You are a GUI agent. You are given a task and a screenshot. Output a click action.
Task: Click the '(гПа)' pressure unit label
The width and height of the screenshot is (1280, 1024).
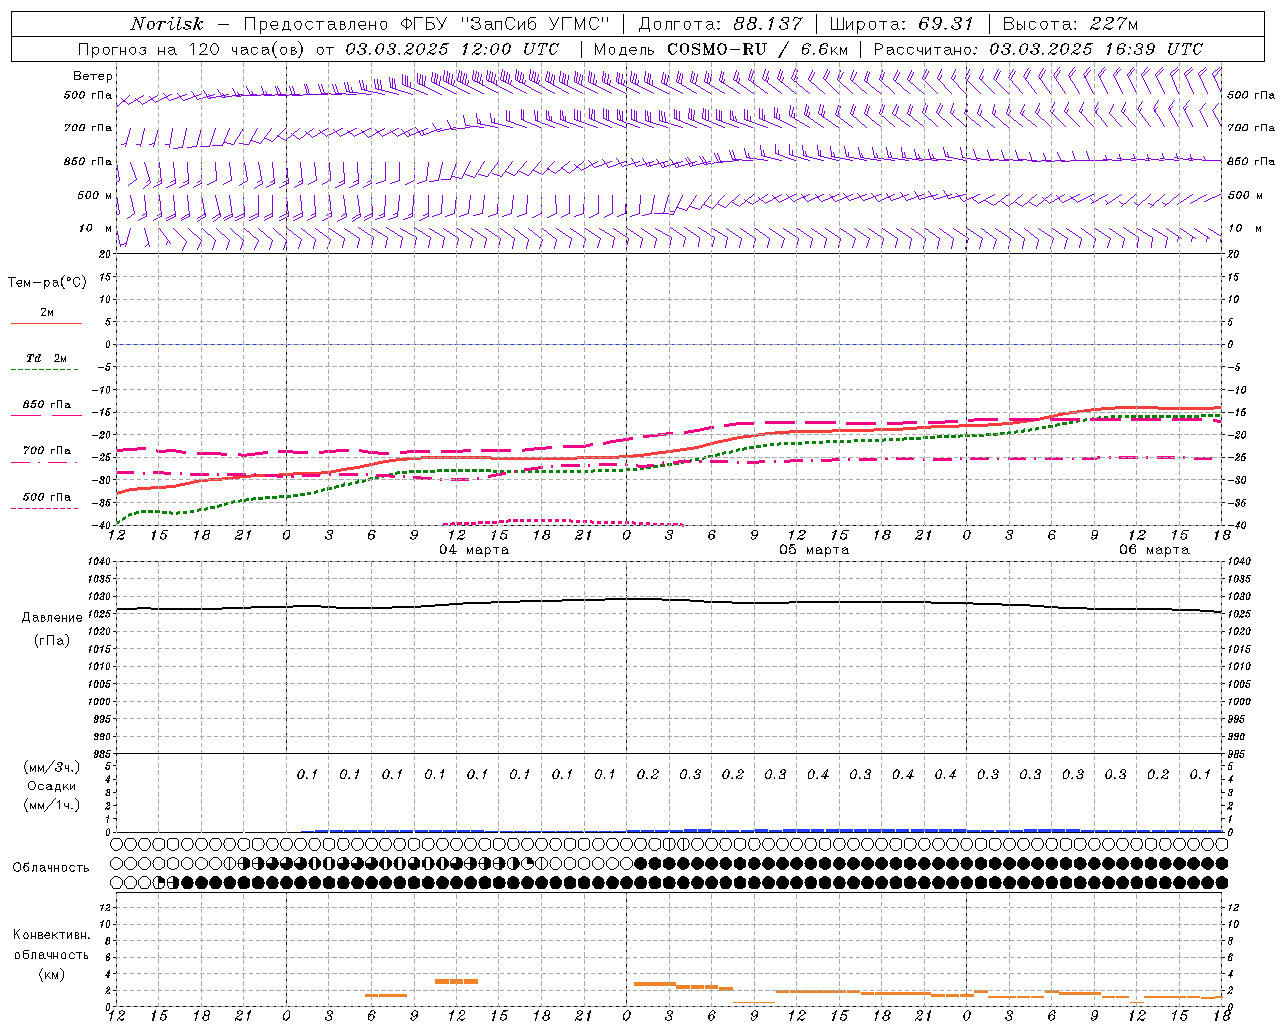click(52, 641)
